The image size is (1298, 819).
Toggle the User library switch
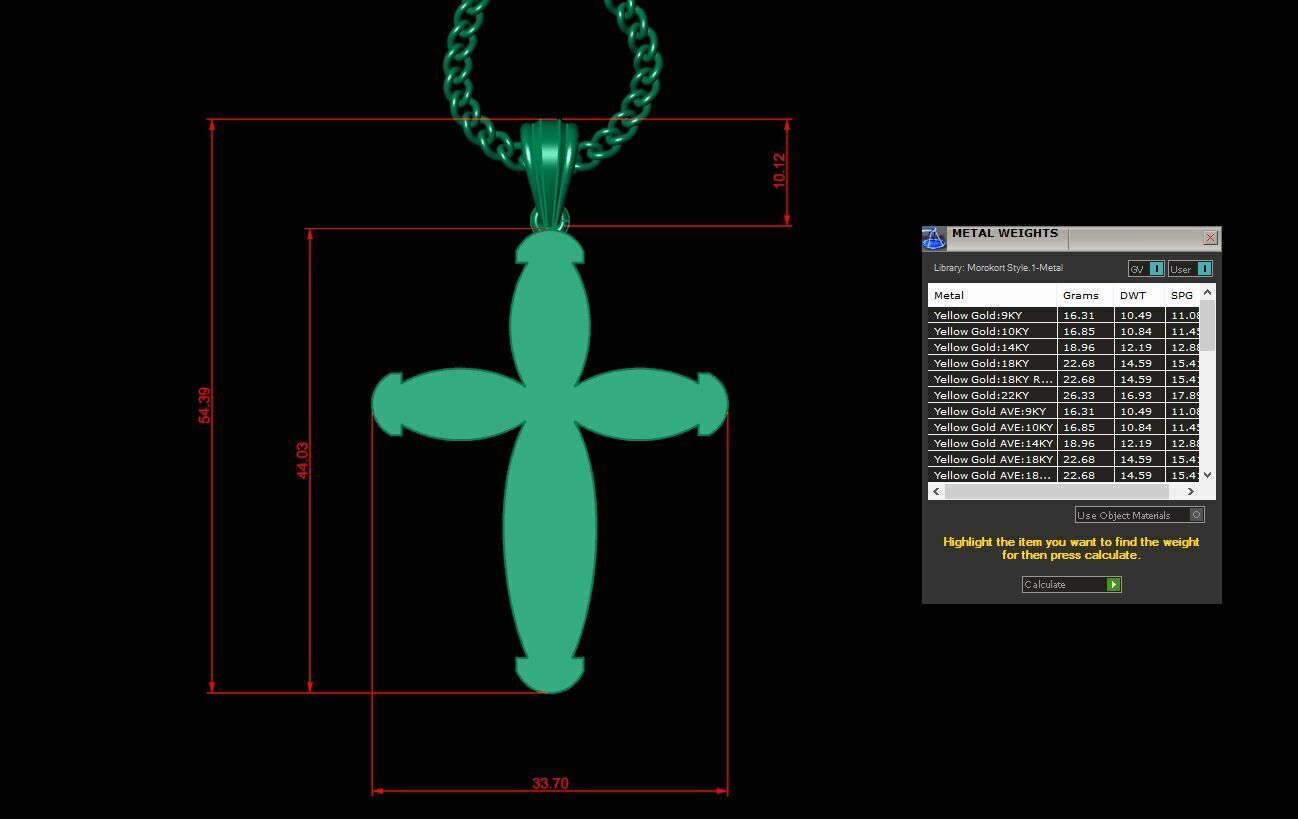(1190, 269)
